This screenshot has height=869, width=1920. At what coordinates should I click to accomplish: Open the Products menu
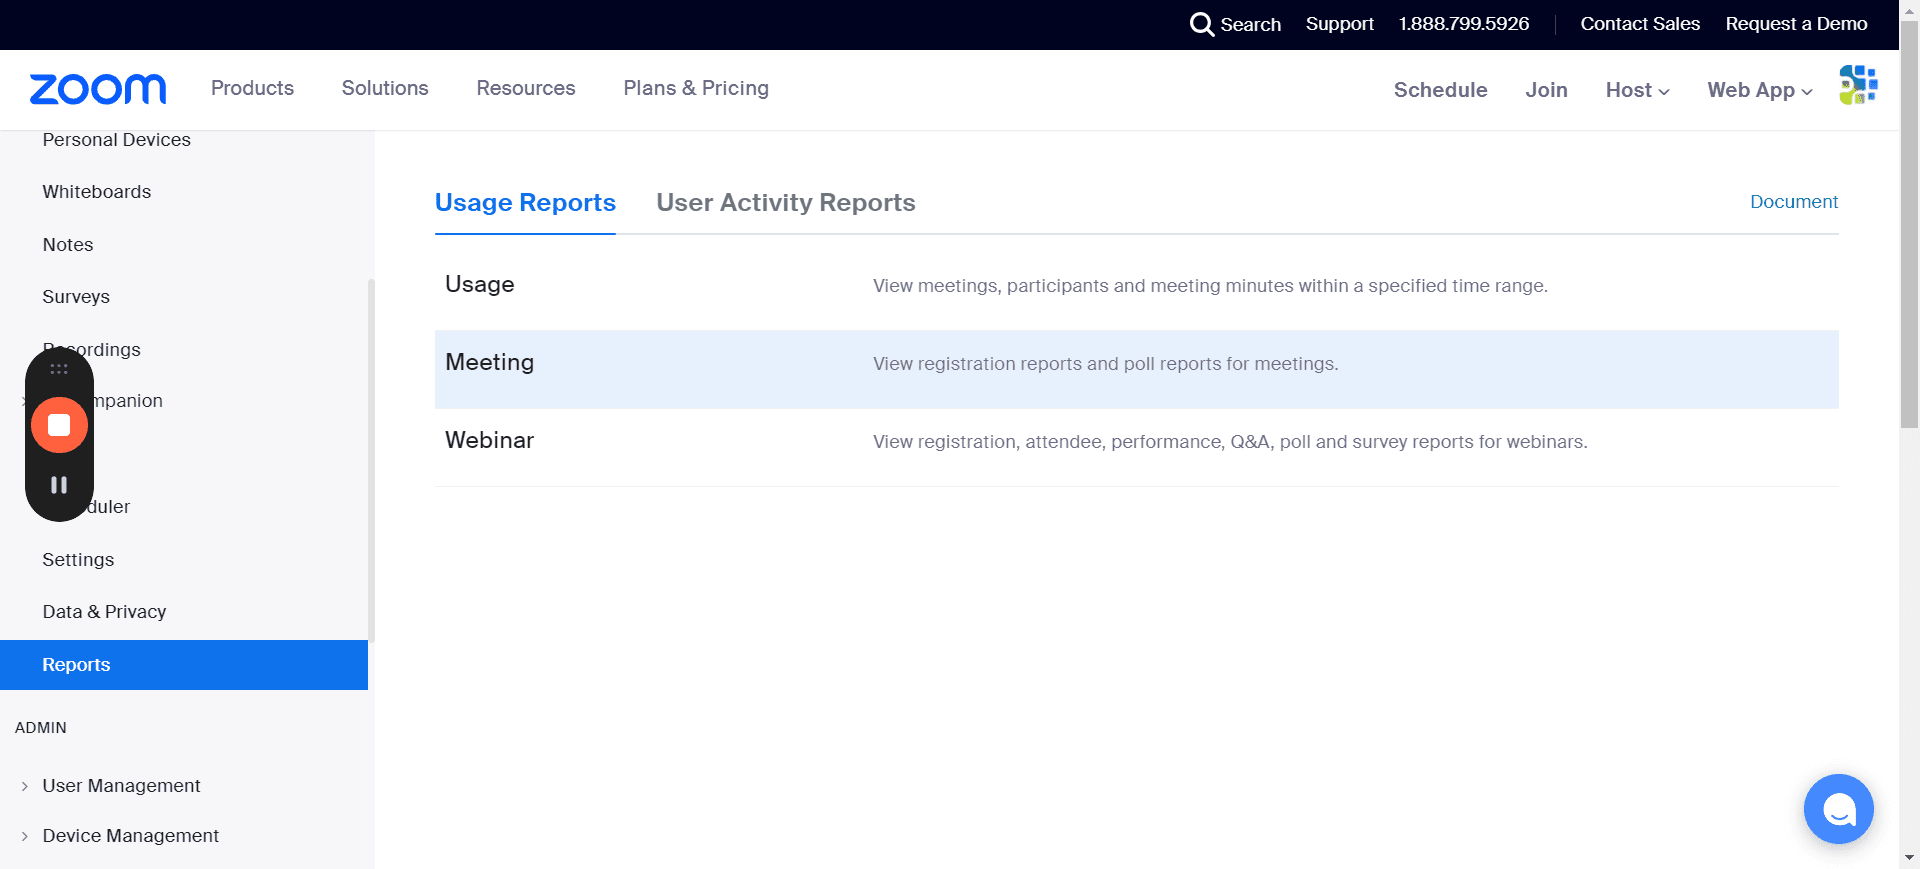(x=252, y=88)
